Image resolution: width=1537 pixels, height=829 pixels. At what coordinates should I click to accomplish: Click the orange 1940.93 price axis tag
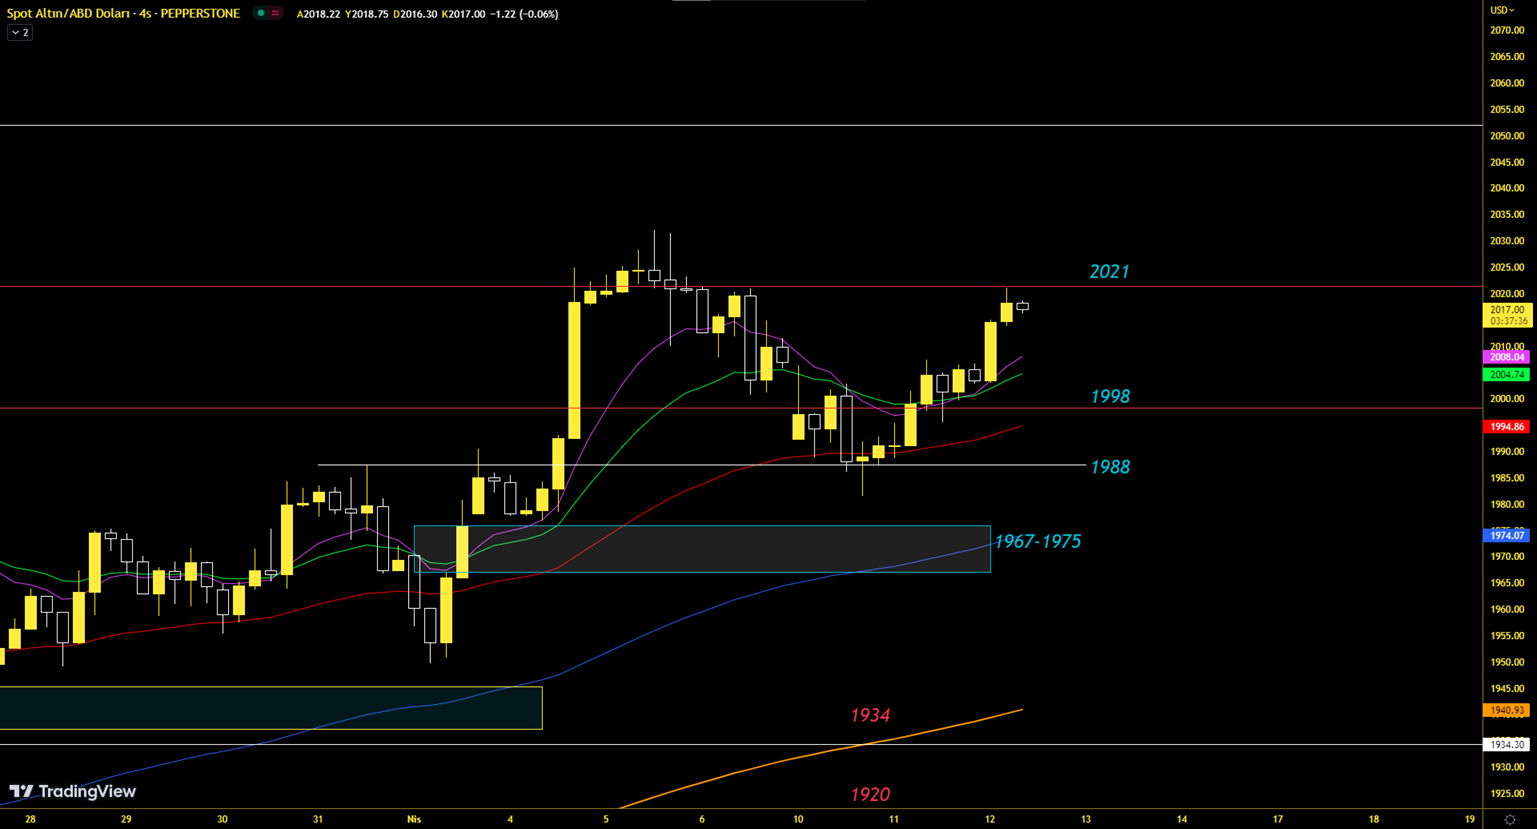[x=1506, y=710]
